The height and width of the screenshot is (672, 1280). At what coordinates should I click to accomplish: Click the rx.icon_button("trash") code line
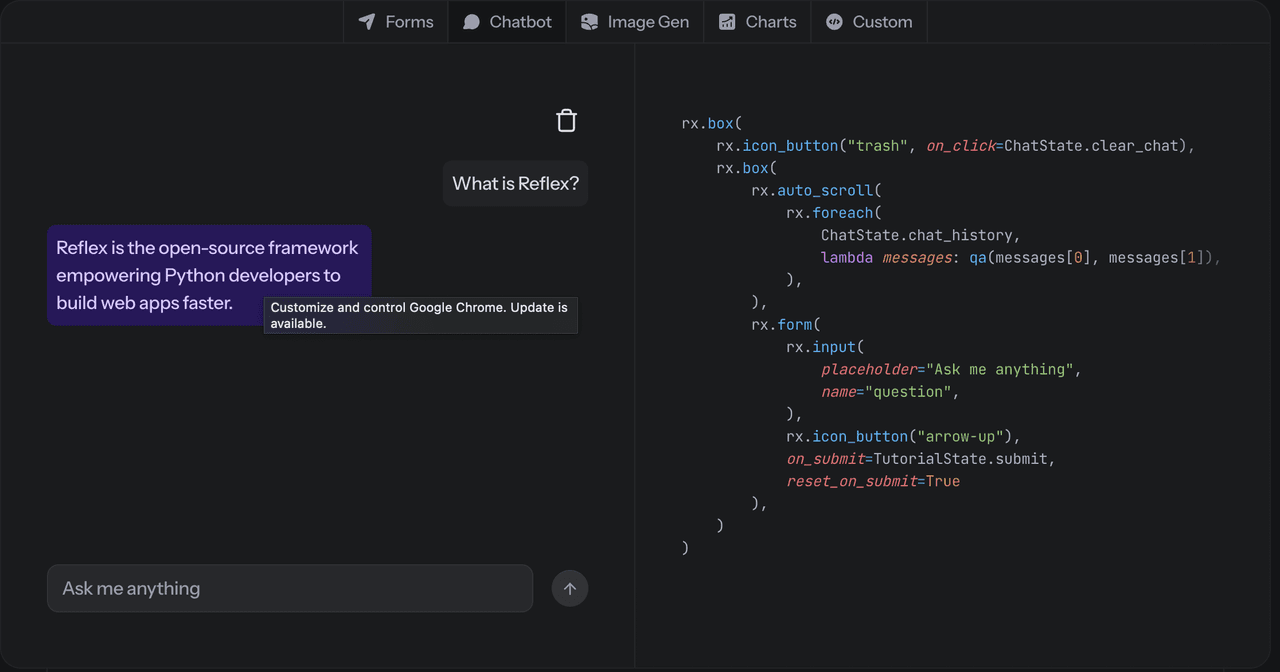955,146
